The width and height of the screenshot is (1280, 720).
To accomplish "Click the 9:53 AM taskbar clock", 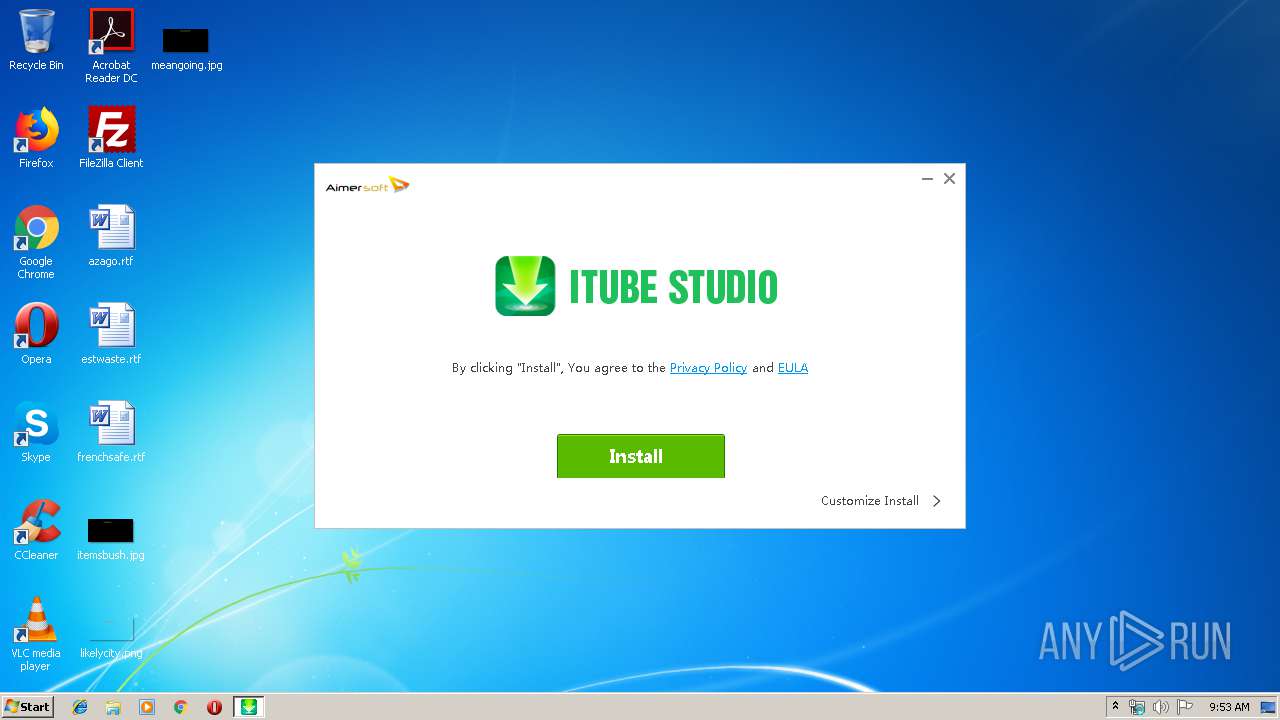I will coord(1229,707).
